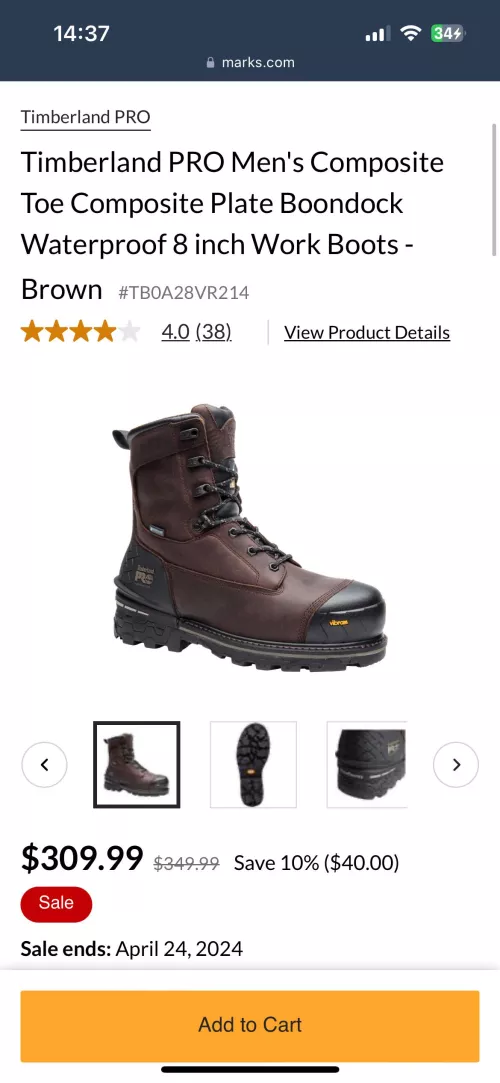Screen dimensions: 500x1083
Task: Tap the main brown boot product image
Action: (249, 537)
